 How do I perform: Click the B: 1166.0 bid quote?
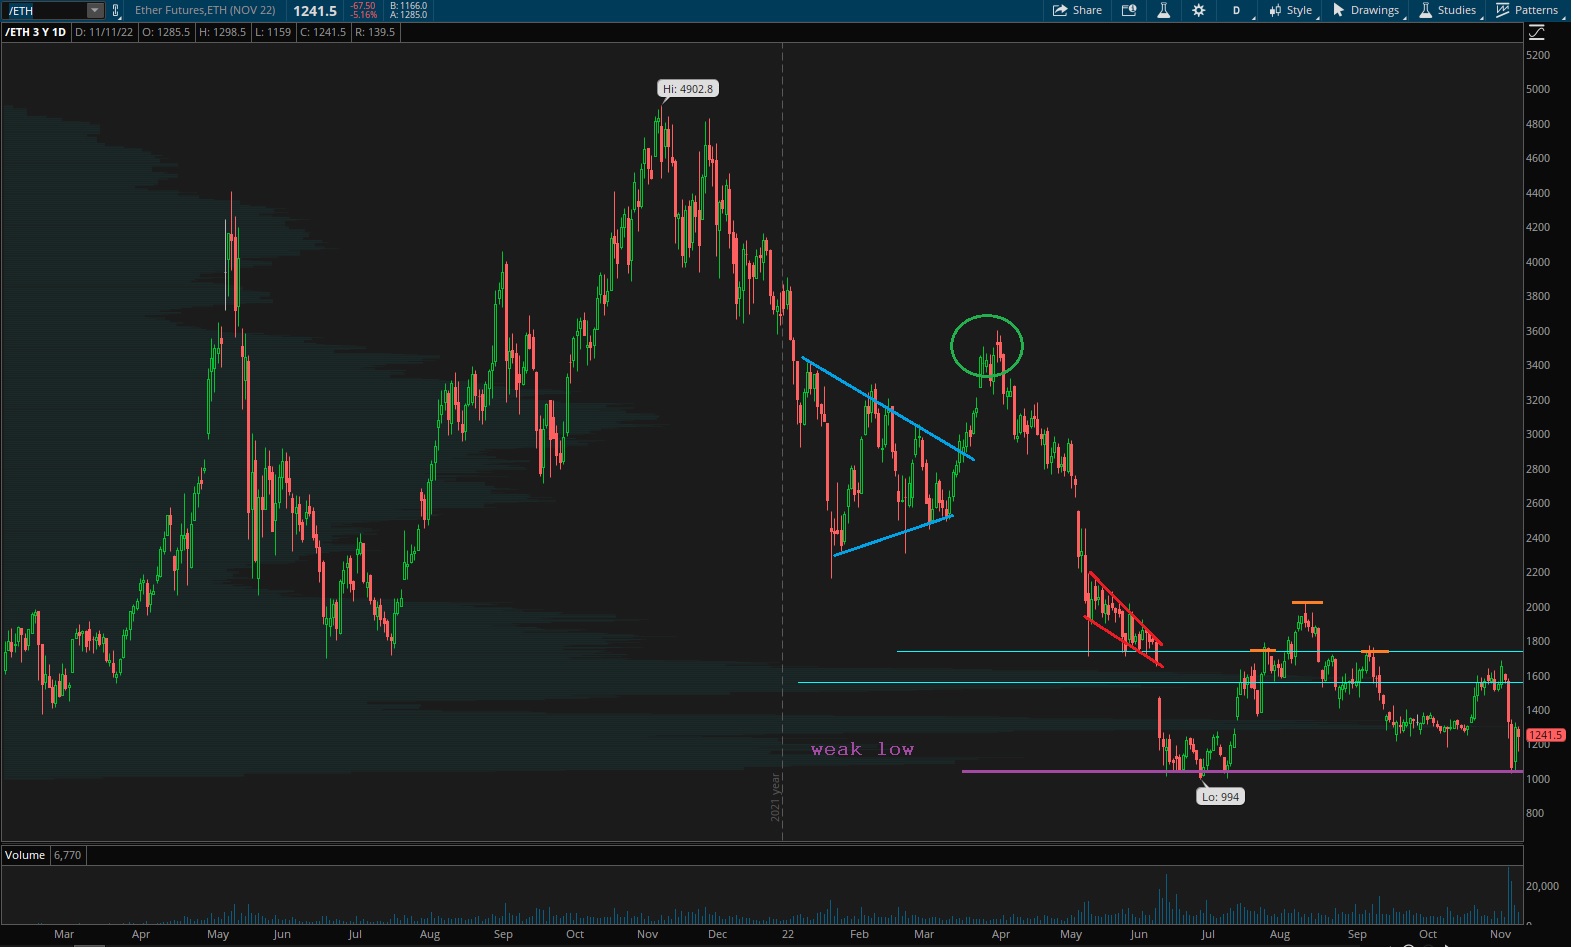coord(408,6)
